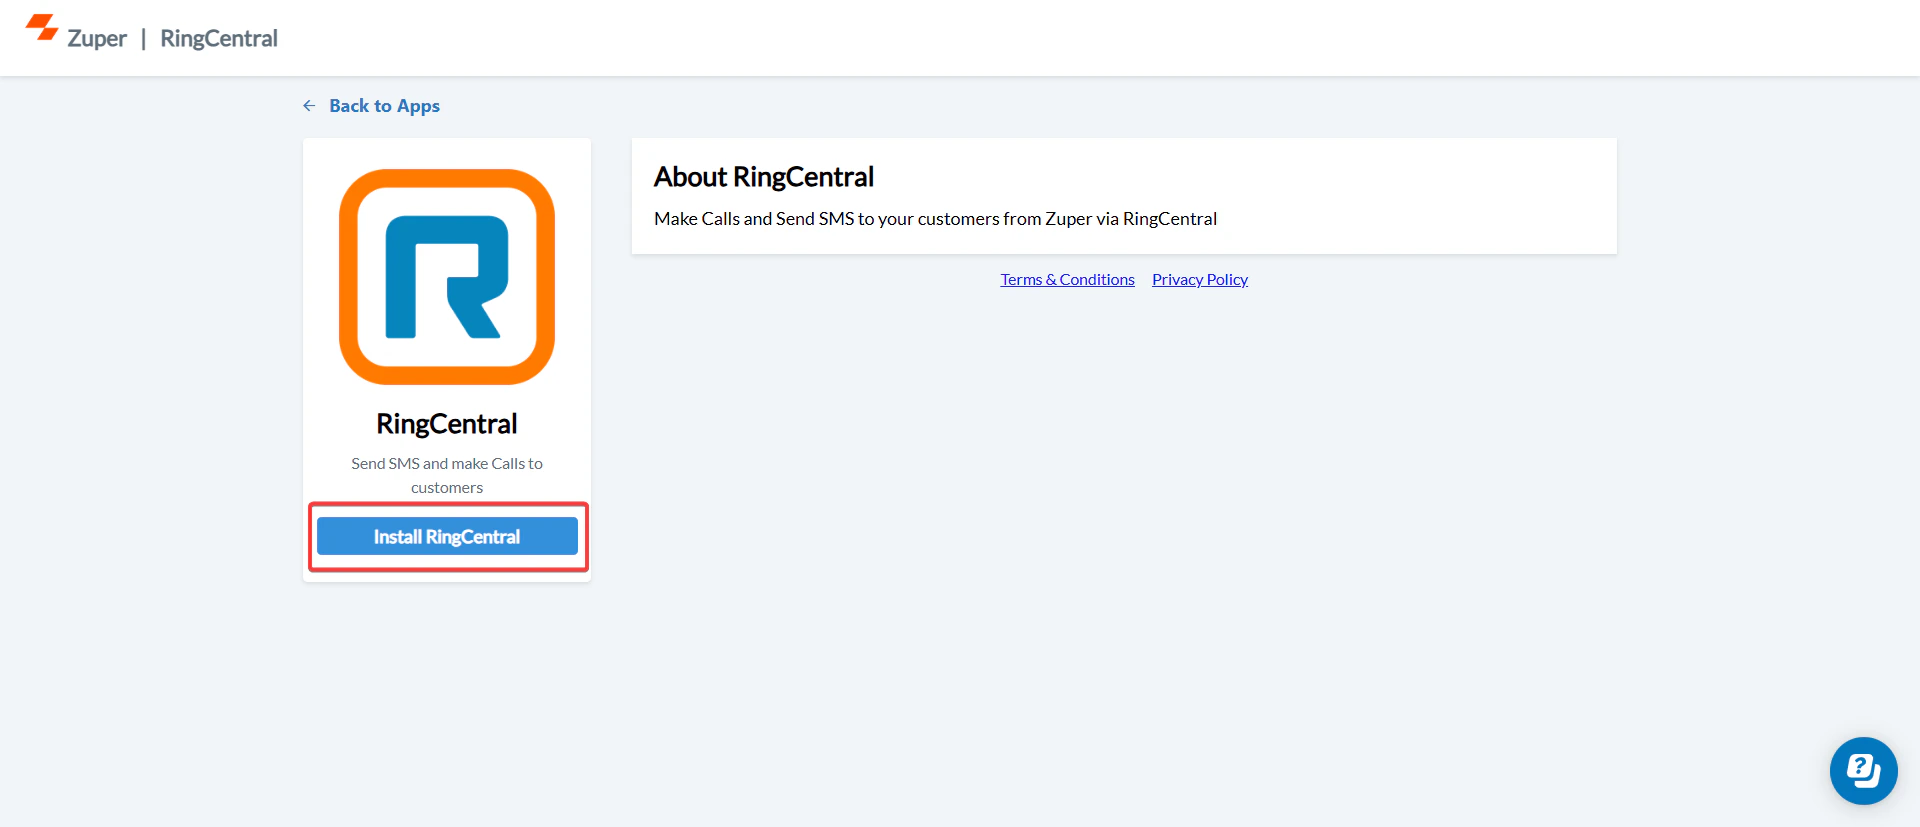
Task: Open the help chat widget icon
Action: [1863, 771]
